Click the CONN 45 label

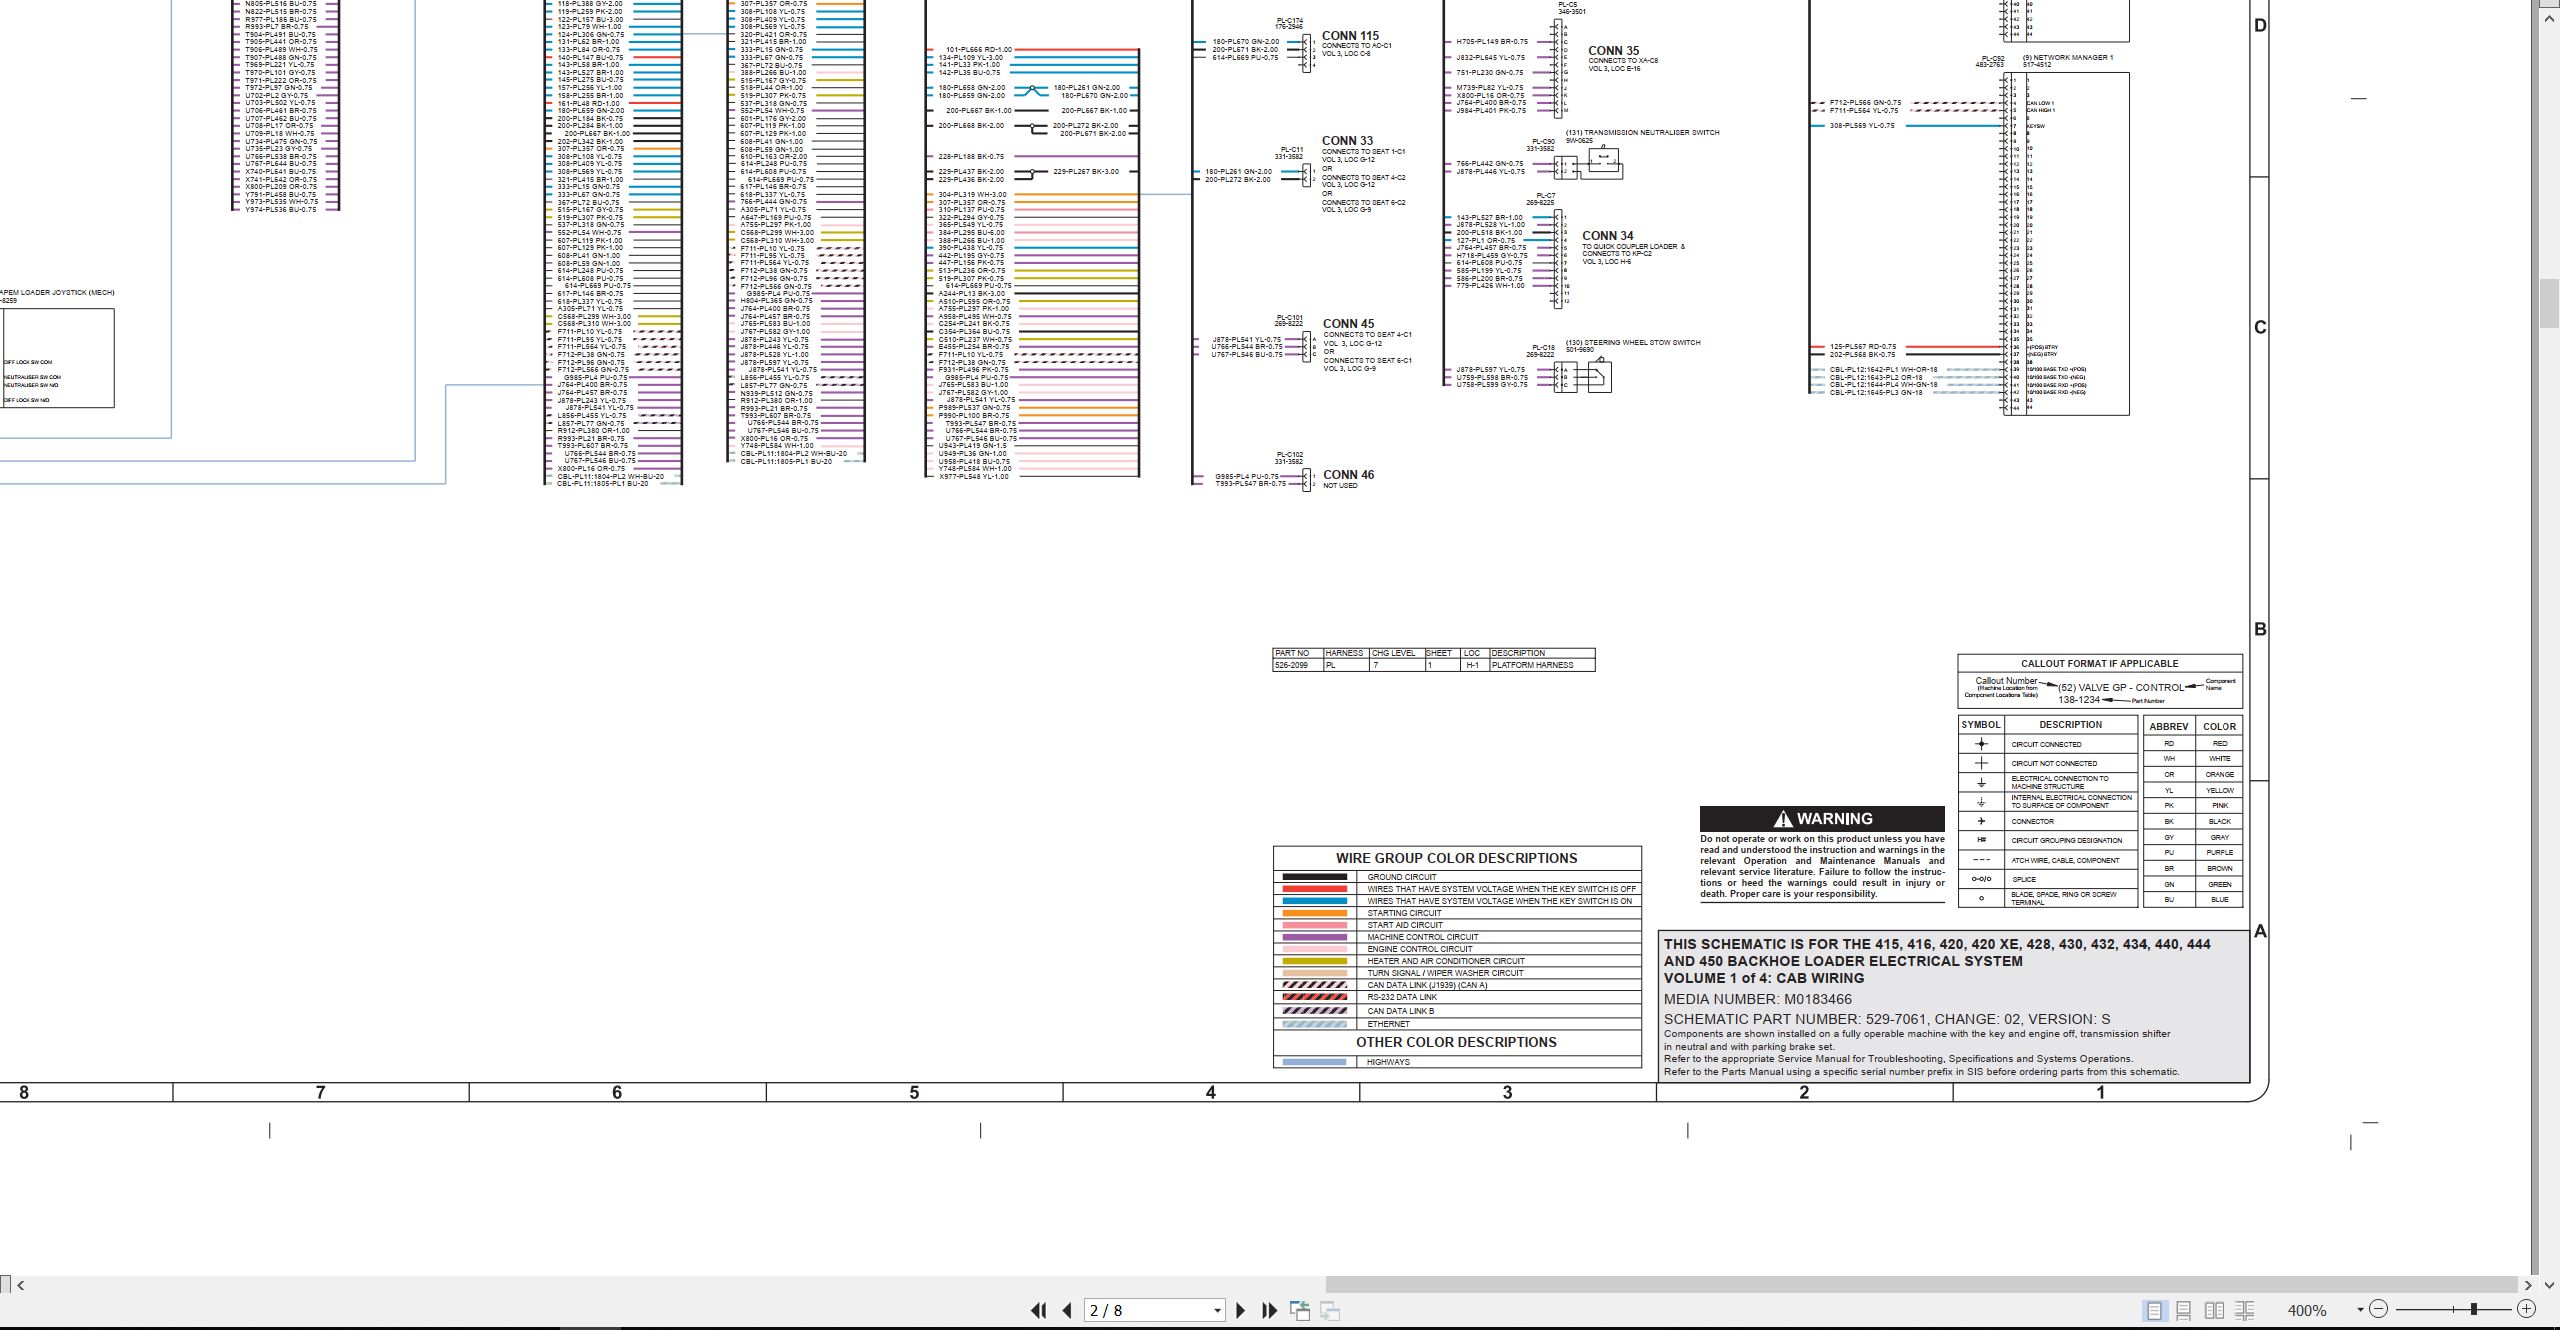1348,324
